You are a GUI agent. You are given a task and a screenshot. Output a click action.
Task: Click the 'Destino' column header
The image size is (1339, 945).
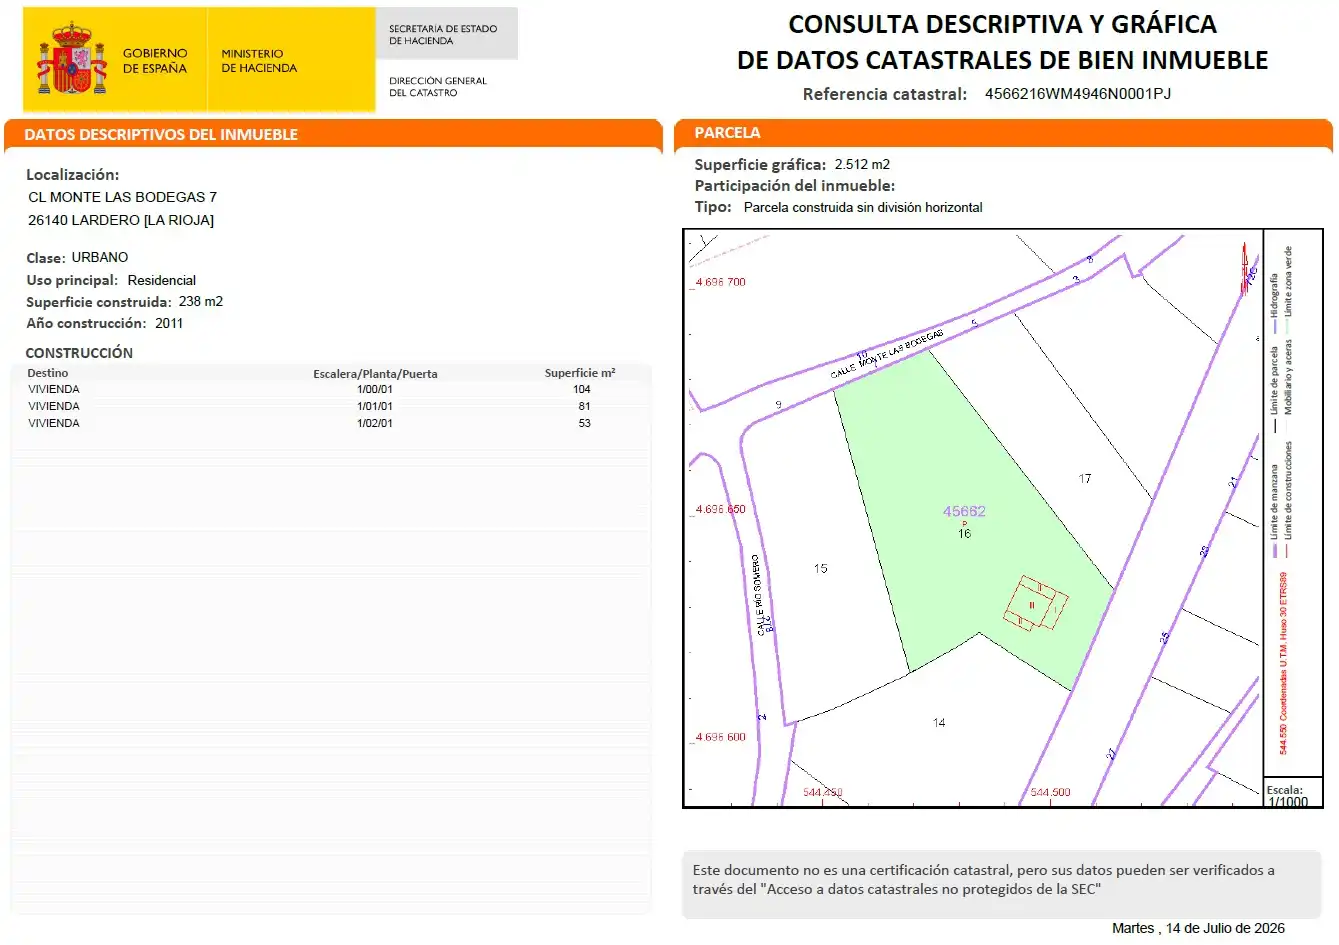pos(48,373)
